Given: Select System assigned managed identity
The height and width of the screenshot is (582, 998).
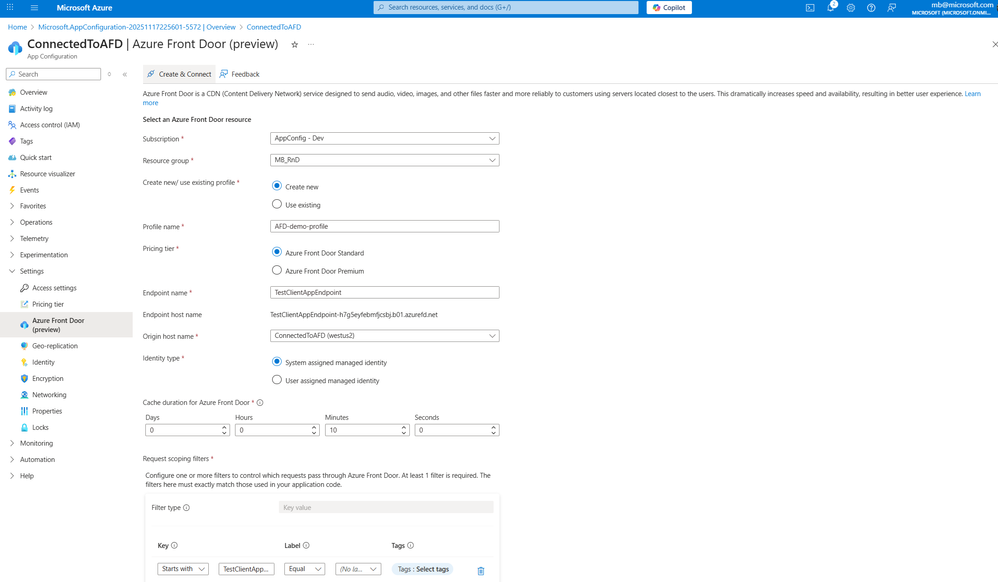Looking at the screenshot, I should click(x=277, y=362).
